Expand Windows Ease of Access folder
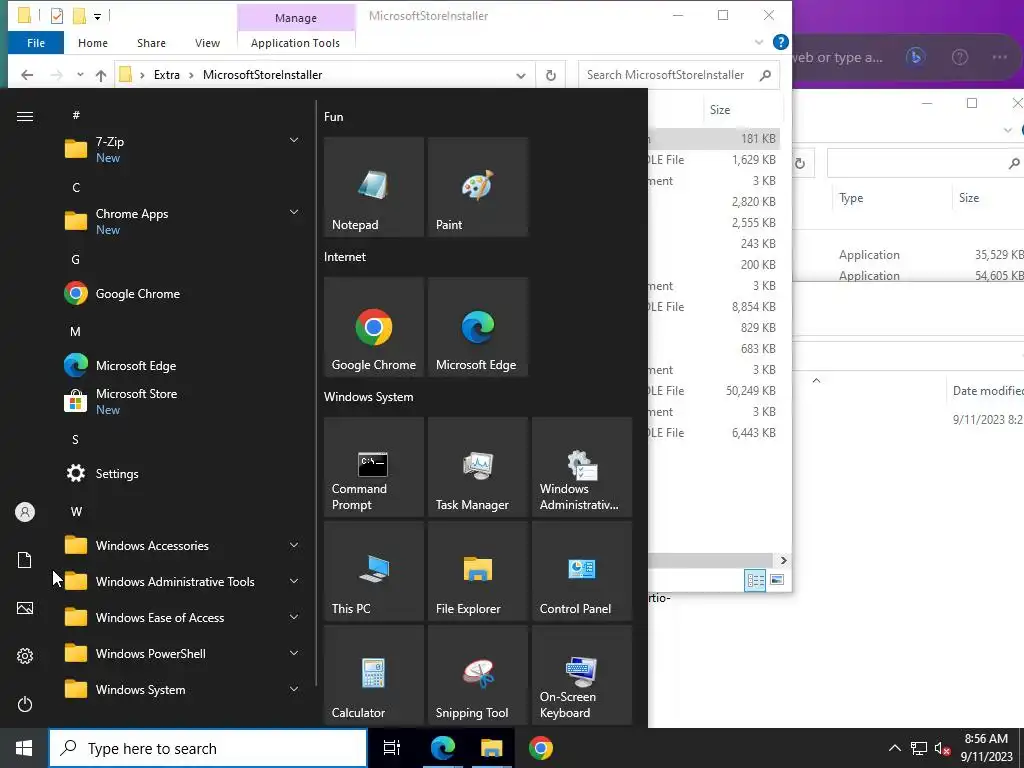1024x768 pixels. 294,617
